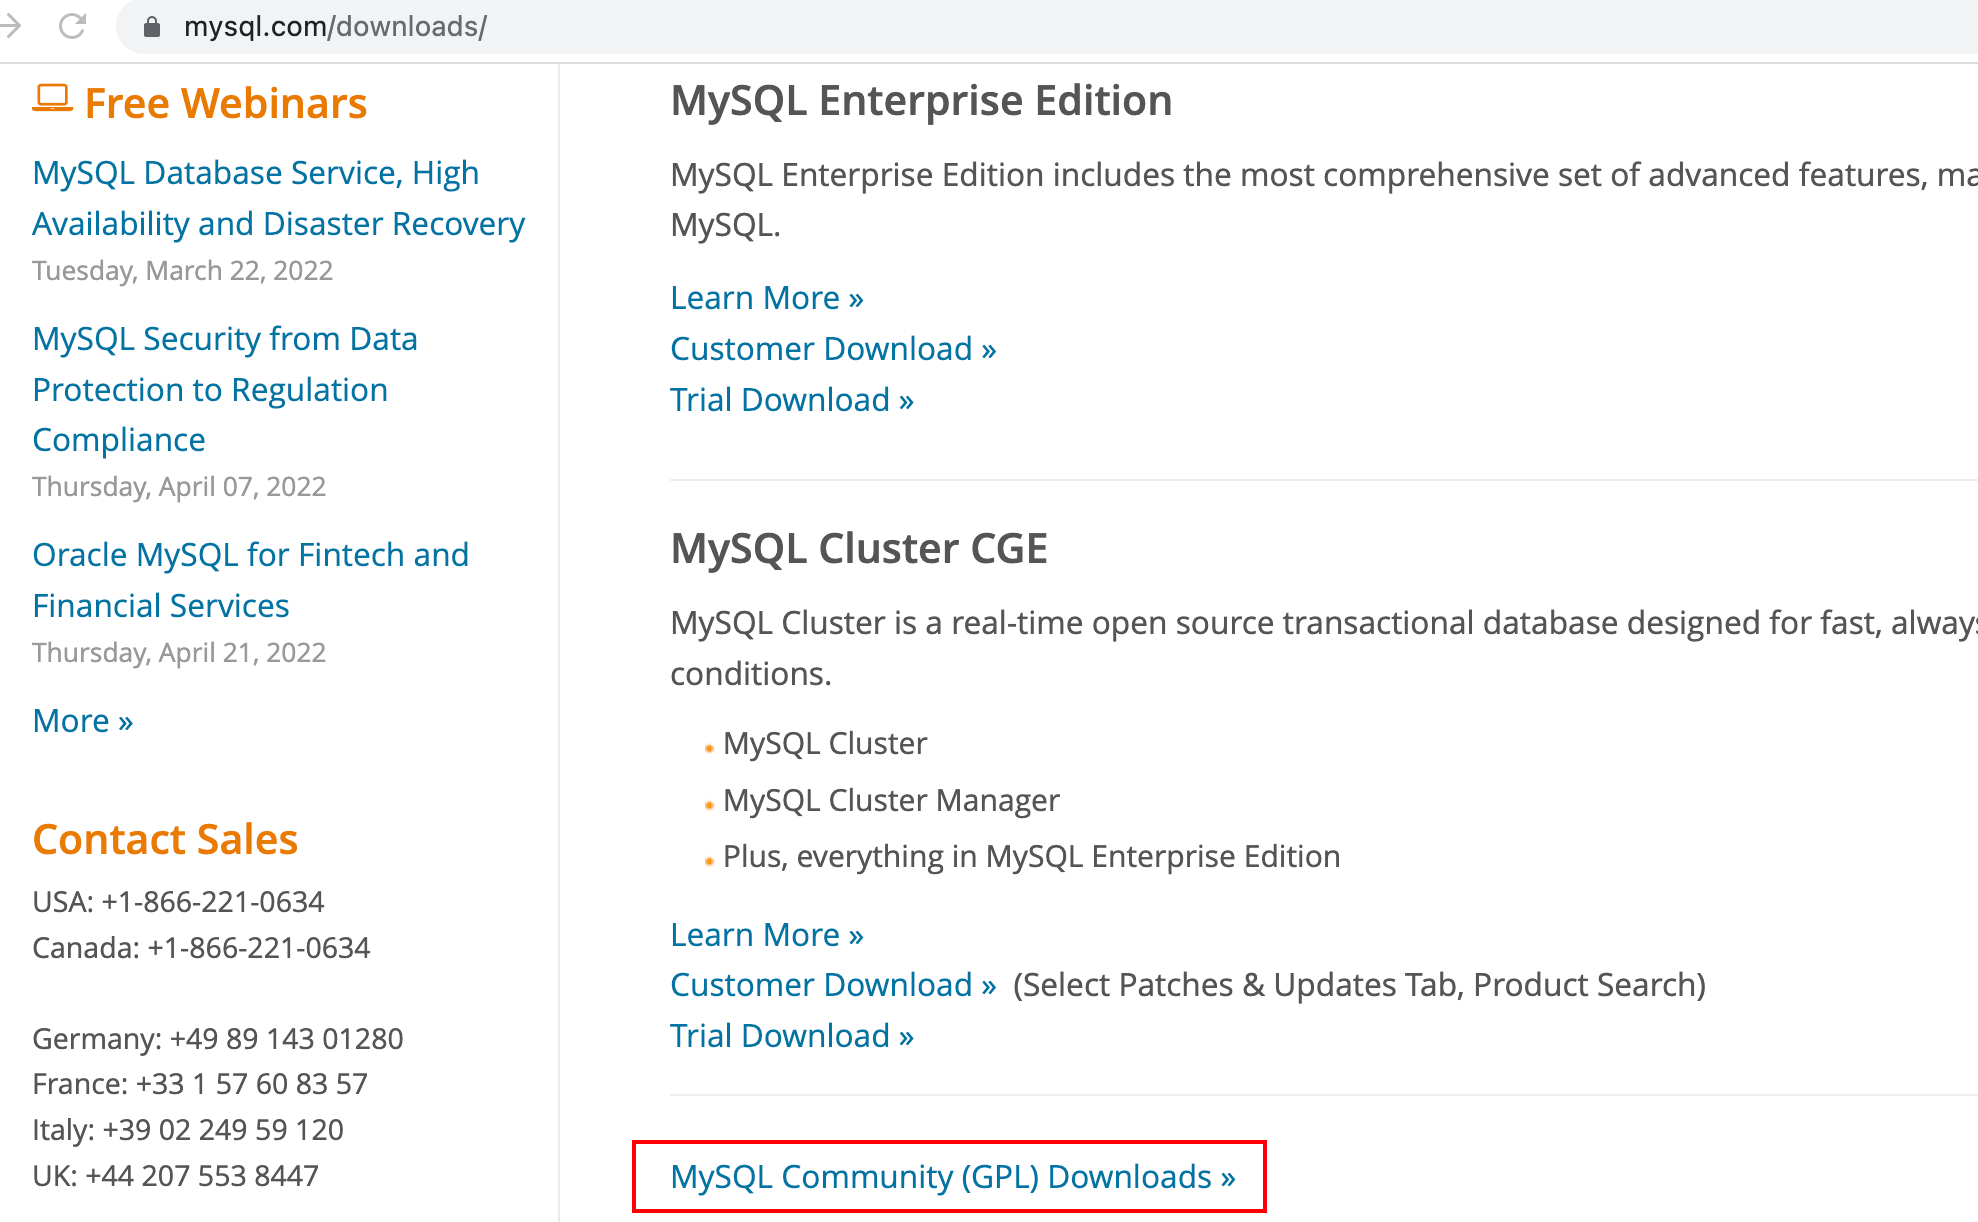This screenshot has height=1222, width=1978.
Task: Click MySQL Cluster CGE Trial Download link
Action: point(791,1036)
